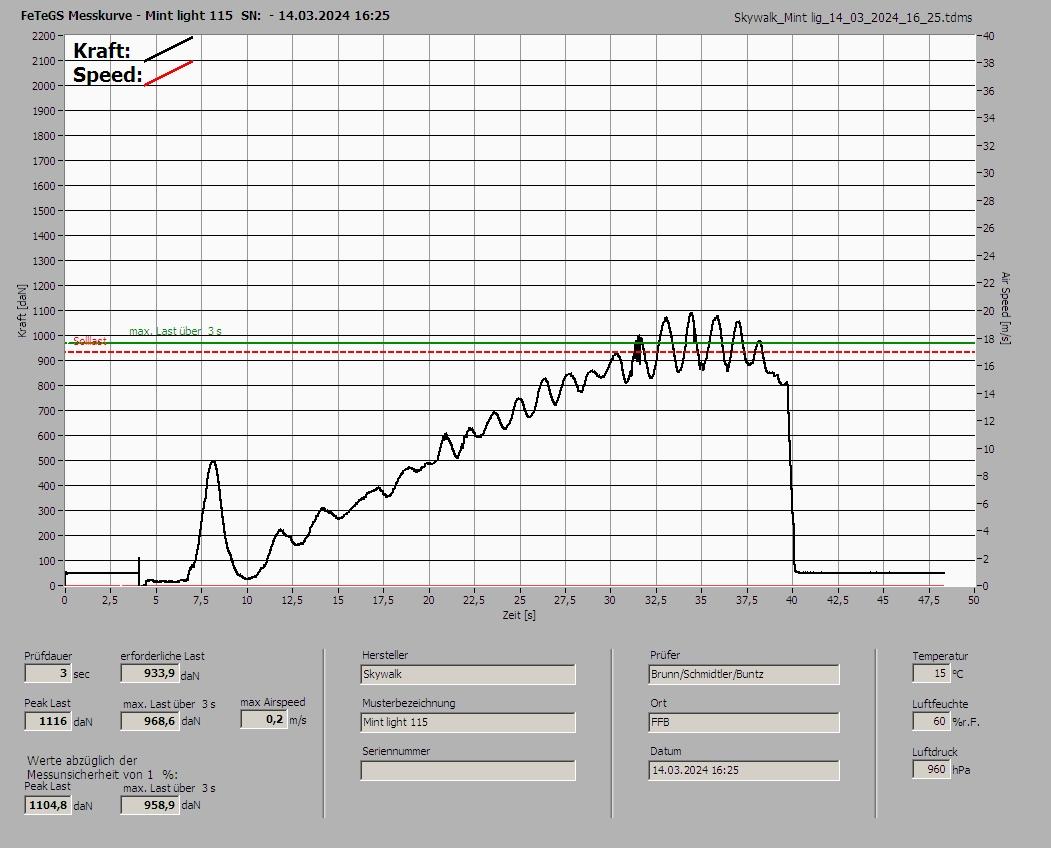Click the FeTeGS Messkurve chart title
Screen dimensions: 1051x848
(x=205, y=15)
